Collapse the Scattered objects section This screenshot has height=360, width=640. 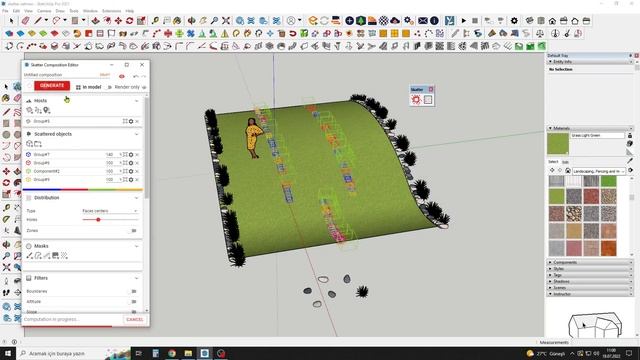point(137,134)
